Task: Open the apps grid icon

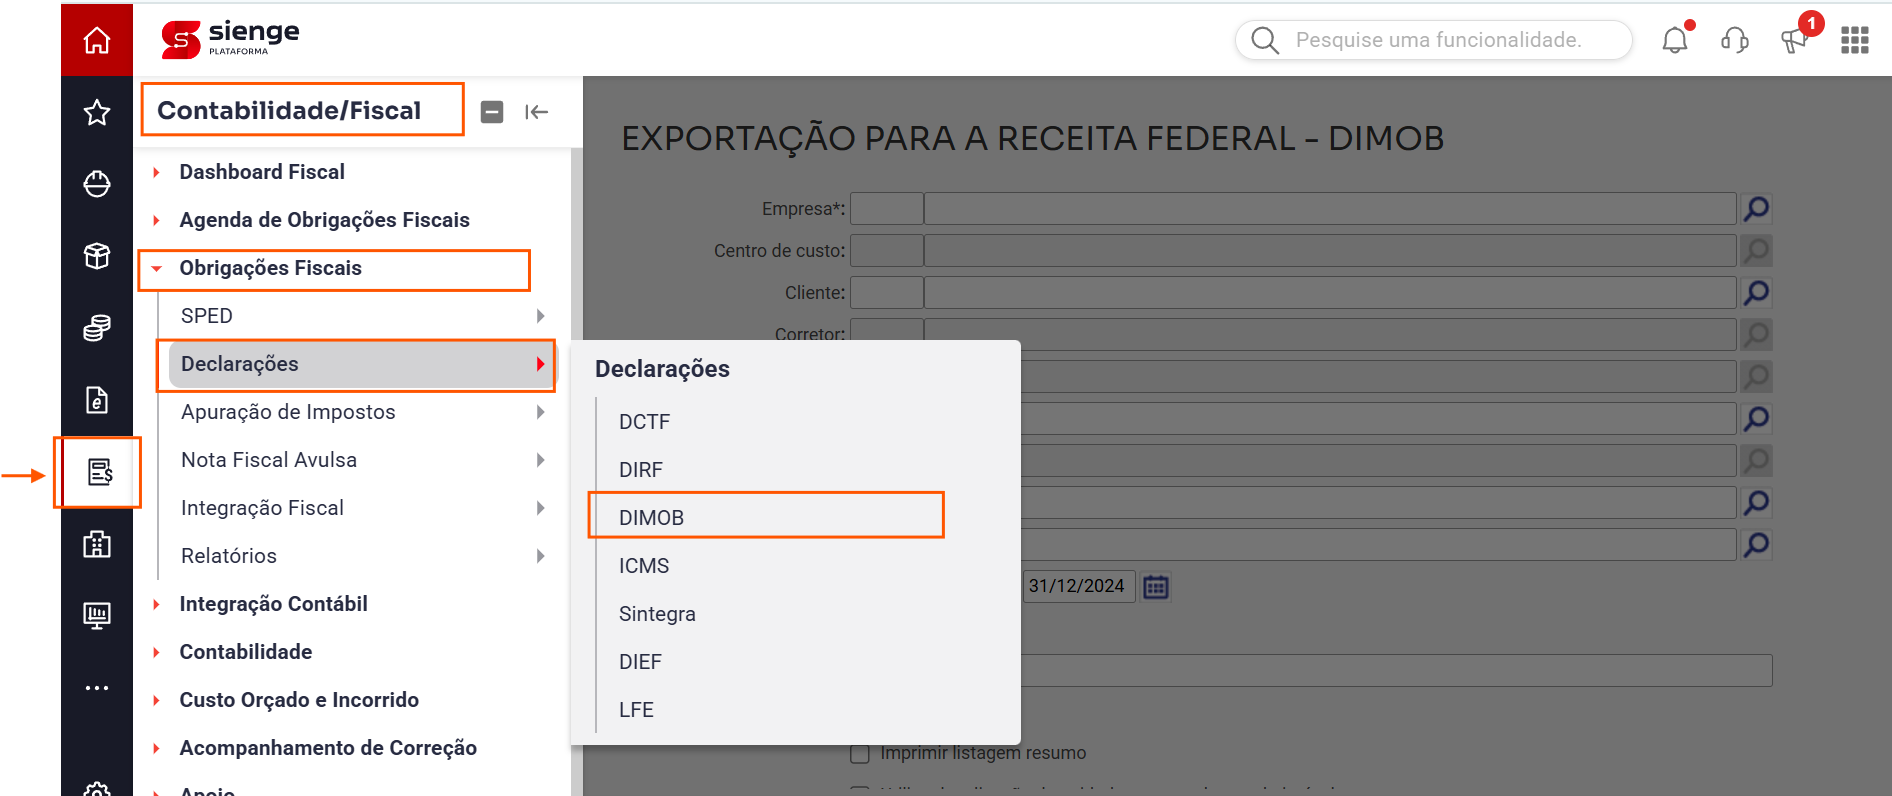Action: click(x=1855, y=40)
